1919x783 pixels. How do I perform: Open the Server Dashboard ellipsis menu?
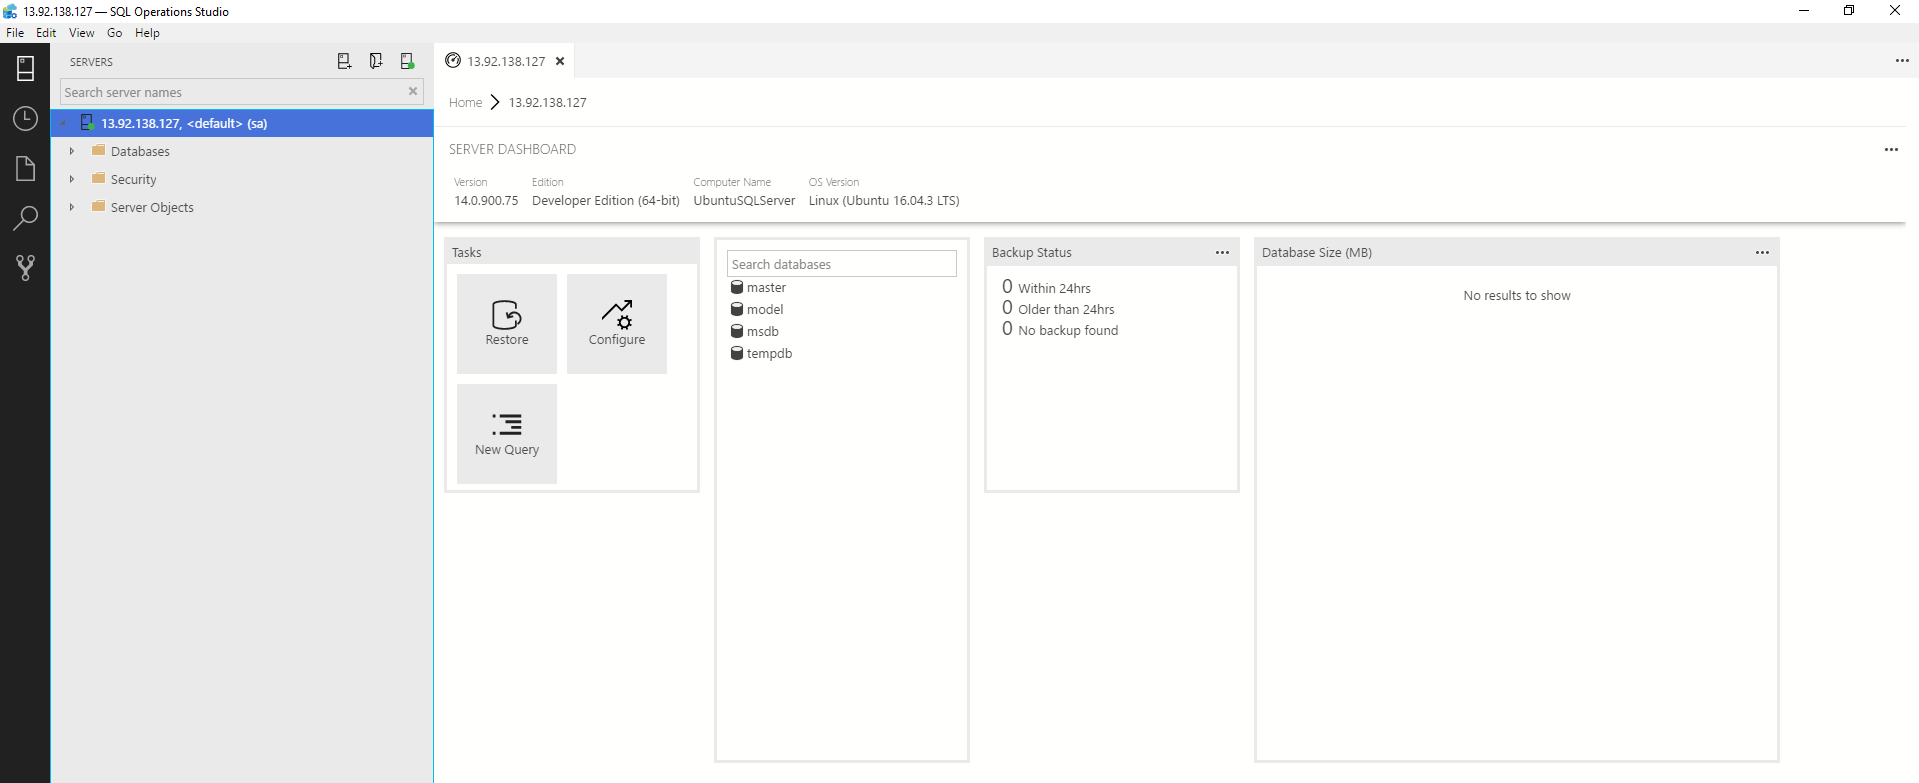tap(1891, 149)
